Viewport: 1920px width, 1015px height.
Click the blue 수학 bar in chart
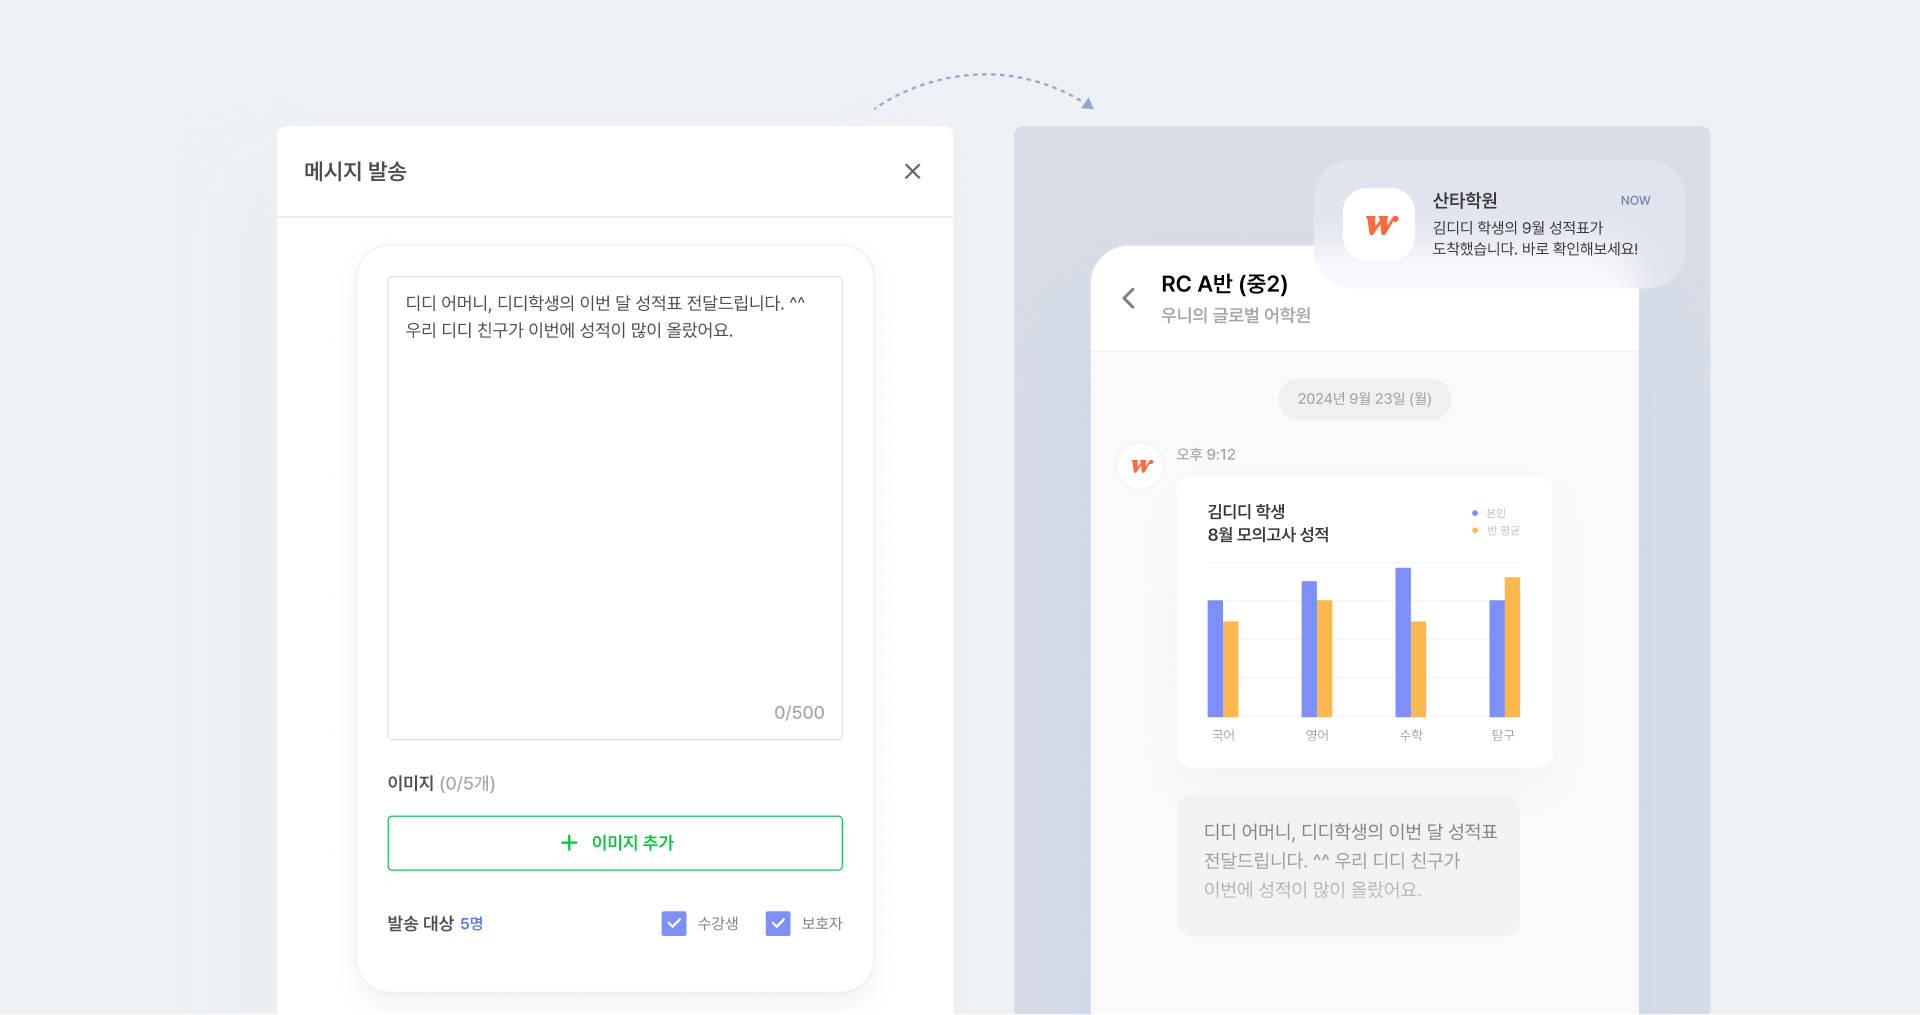pyautogui.click(x=1403, y=642)
